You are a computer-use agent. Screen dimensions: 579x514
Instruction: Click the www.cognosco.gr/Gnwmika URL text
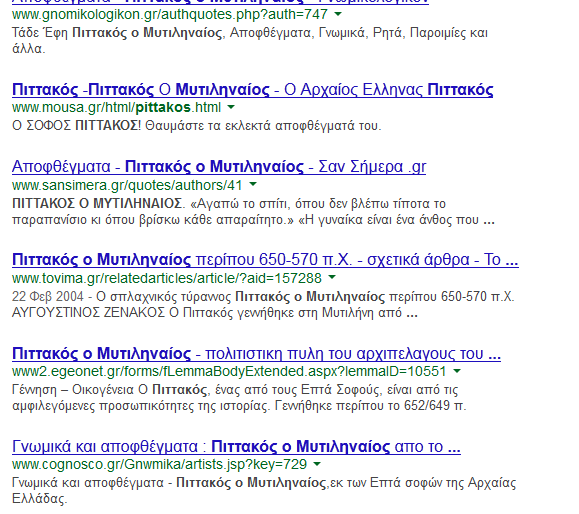(160, 464)
